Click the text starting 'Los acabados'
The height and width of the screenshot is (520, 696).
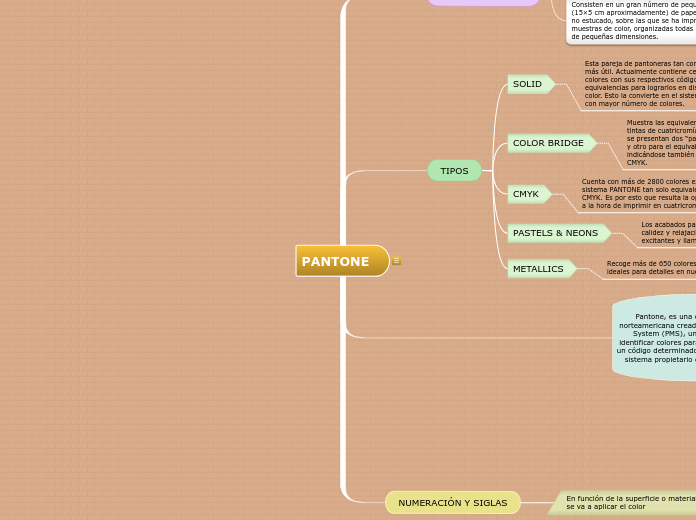point(668,233)
